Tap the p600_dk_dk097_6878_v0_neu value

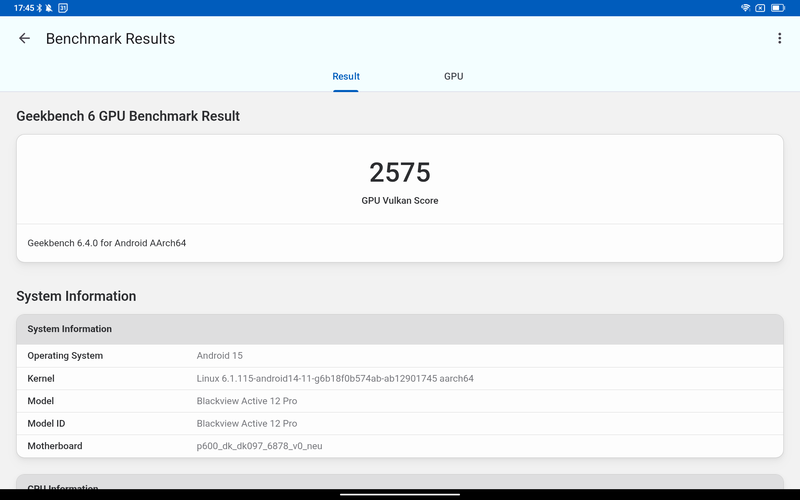coord(259,446)
